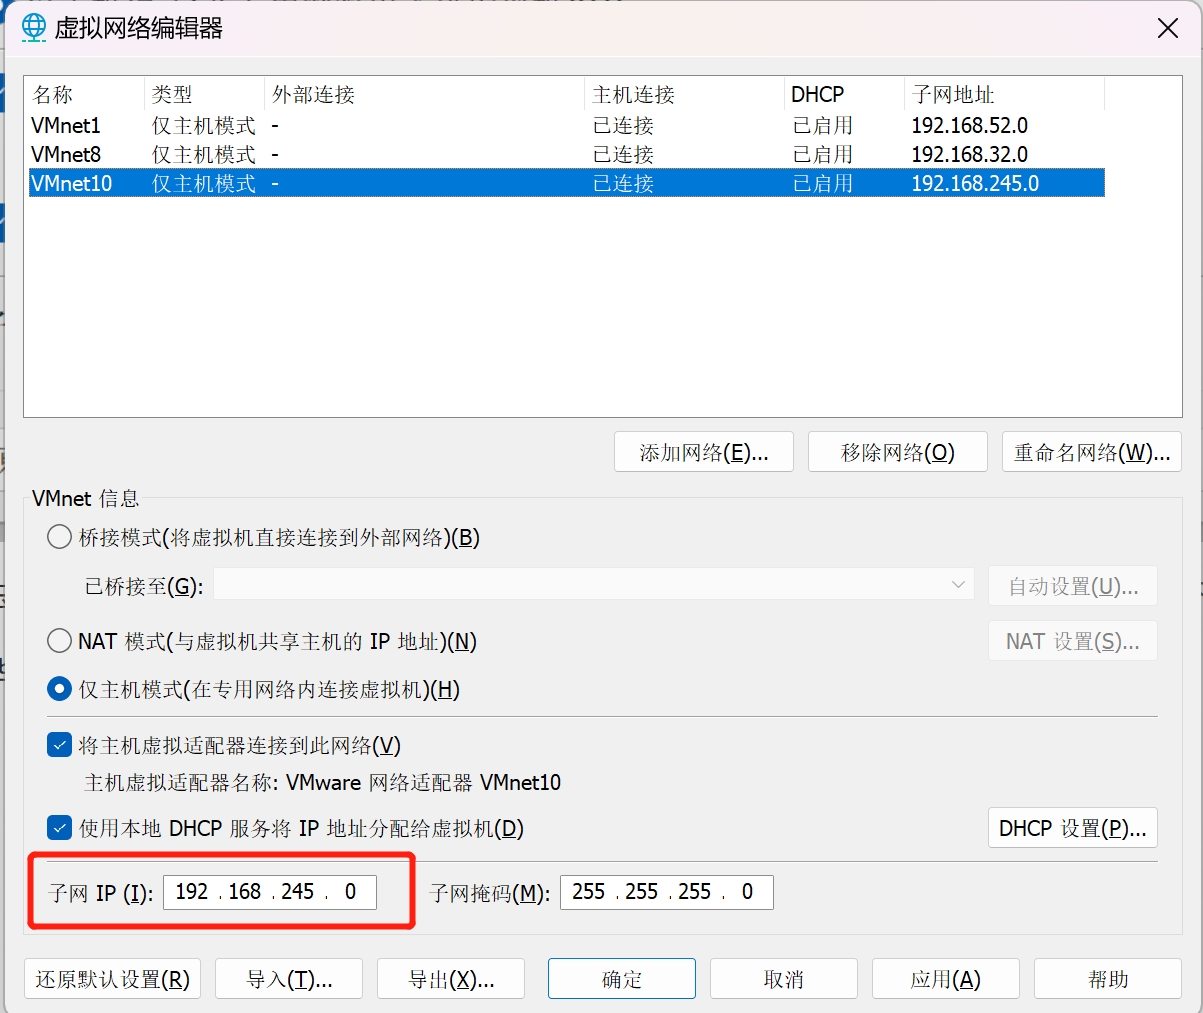Open the DHCP 设置 dialog
Viewport: 1203px width, 1013px height.
[x=1072, y=827]
